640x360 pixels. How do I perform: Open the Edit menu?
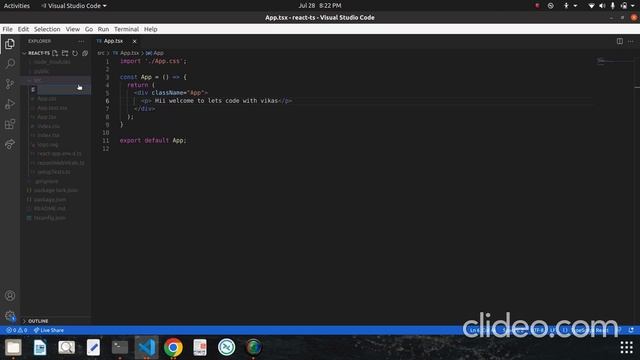(23, 29)
